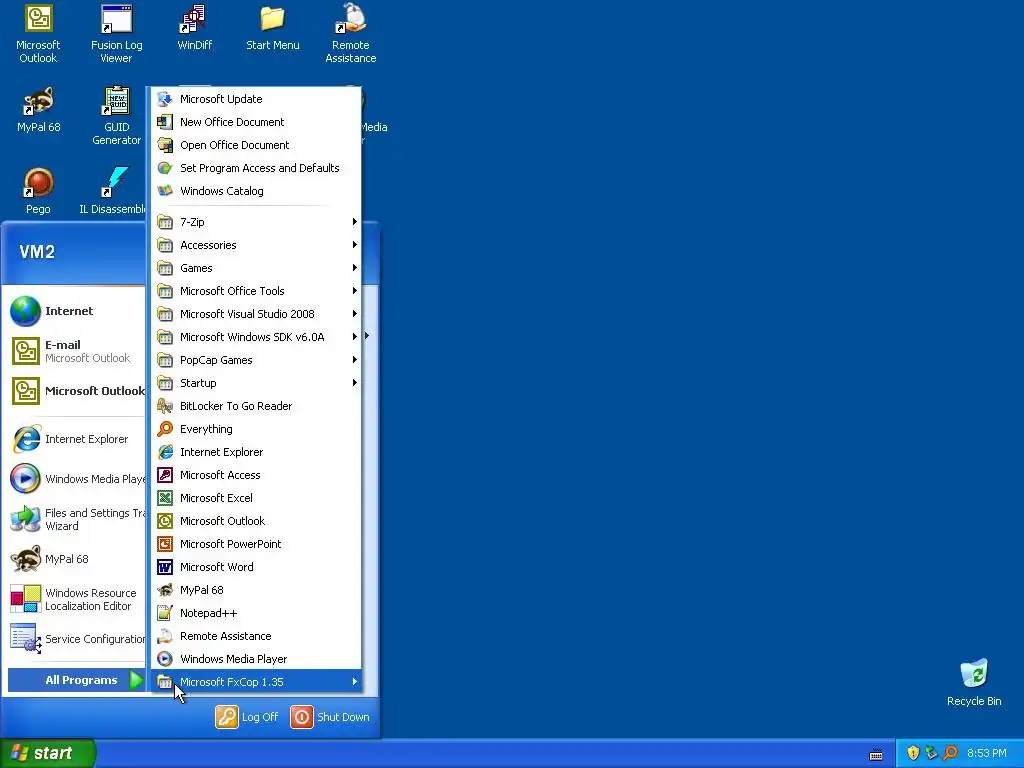Viewport: 1024px width, 768px height.
Task: Open Internet Explorer in Start menu left pane
Action: 76,440
